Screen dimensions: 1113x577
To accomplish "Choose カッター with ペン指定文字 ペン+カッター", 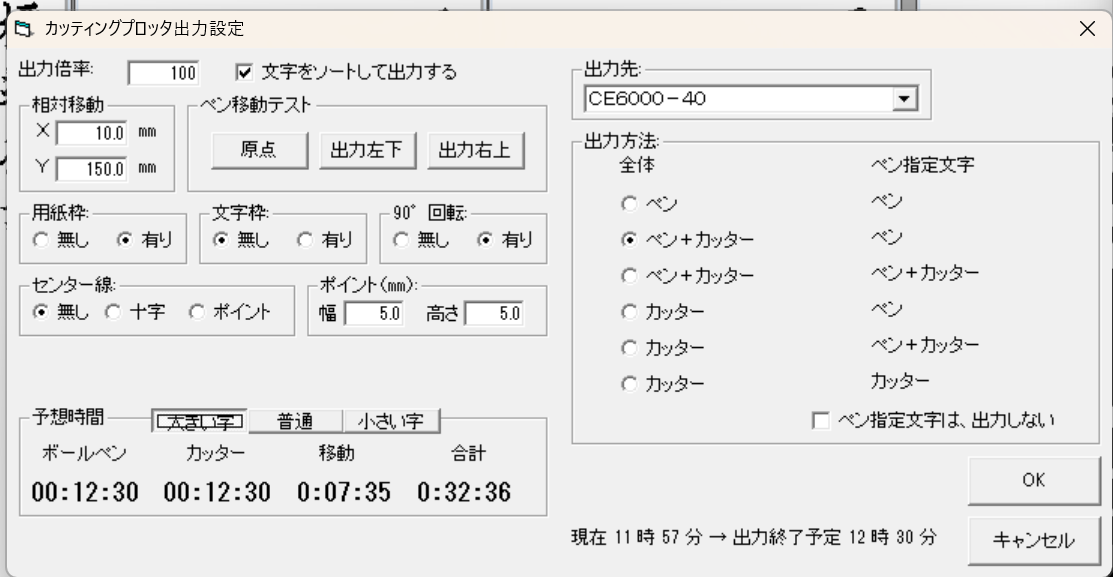I will pos(629,348).
